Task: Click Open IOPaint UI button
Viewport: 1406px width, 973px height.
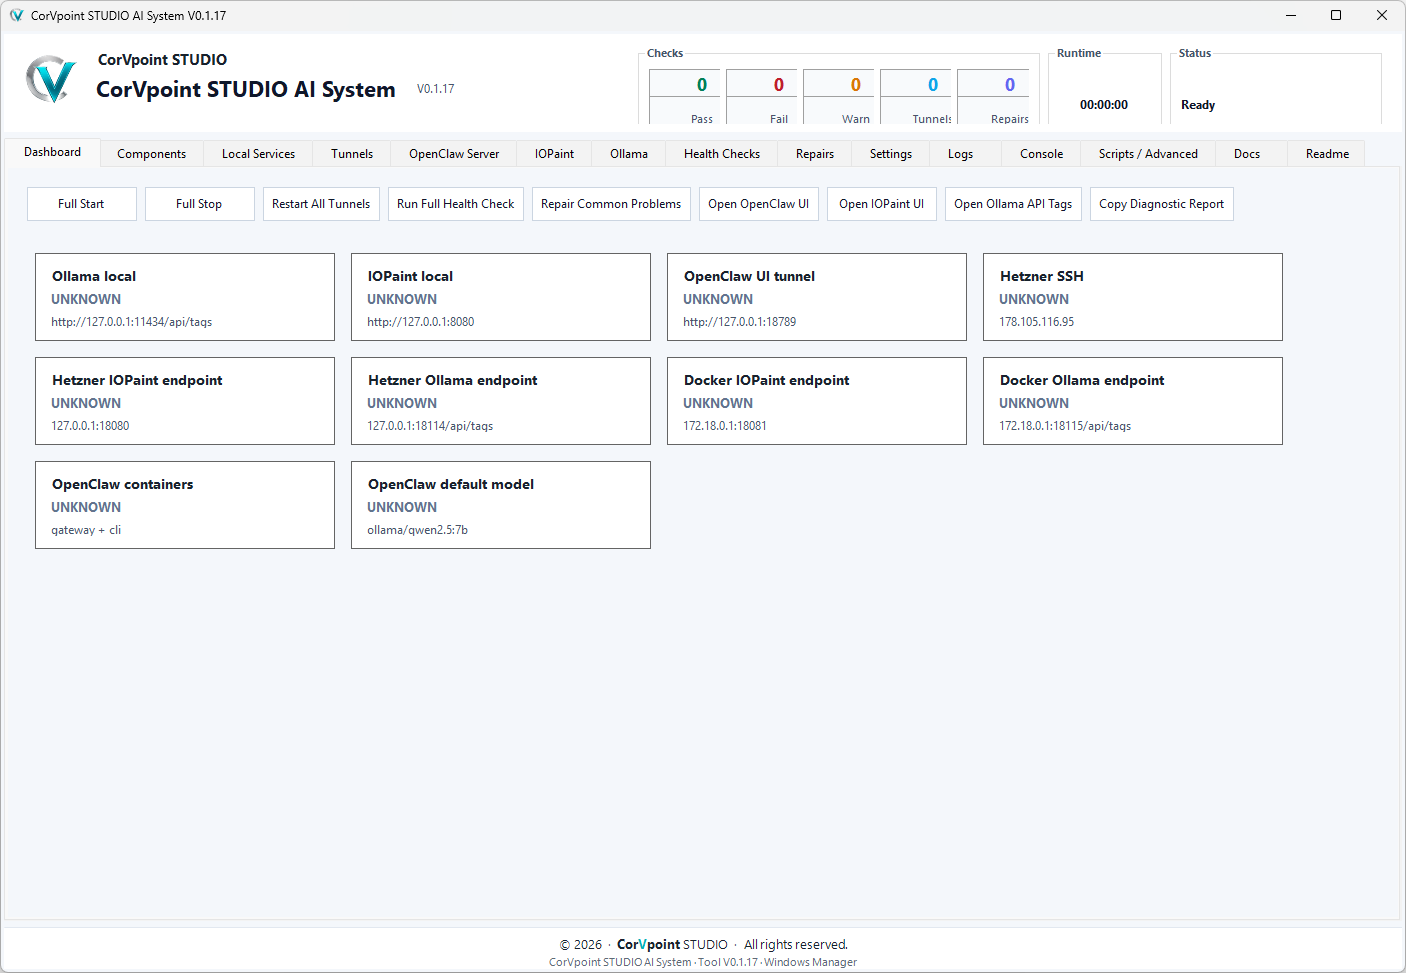Action: click(882, 204)
